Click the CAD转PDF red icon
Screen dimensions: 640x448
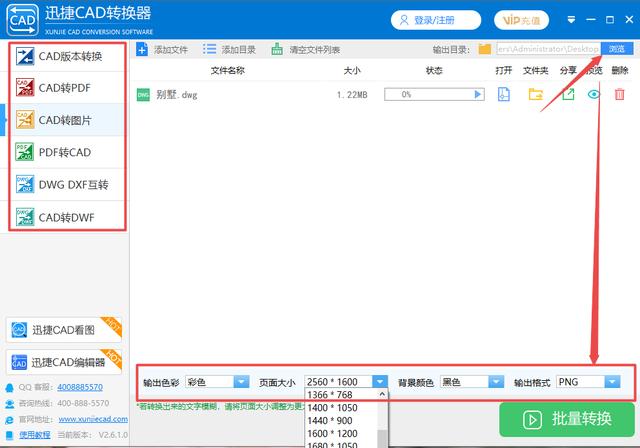click(25, 88)
